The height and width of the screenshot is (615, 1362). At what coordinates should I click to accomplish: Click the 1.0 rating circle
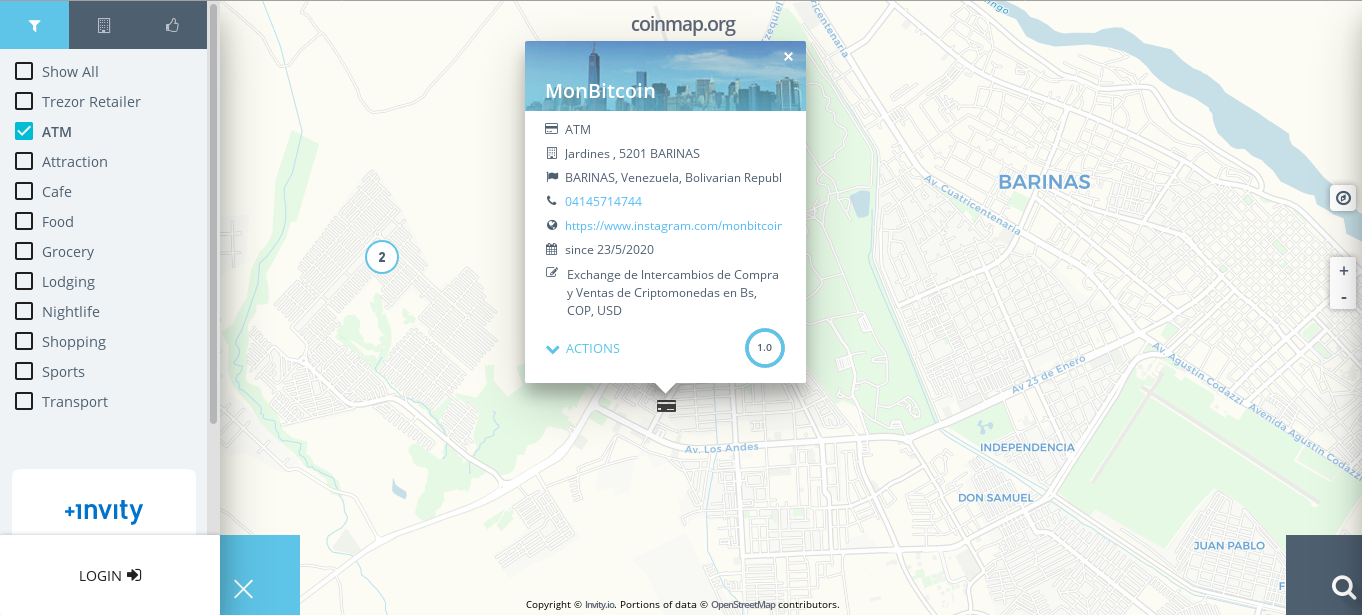[765, 348]
